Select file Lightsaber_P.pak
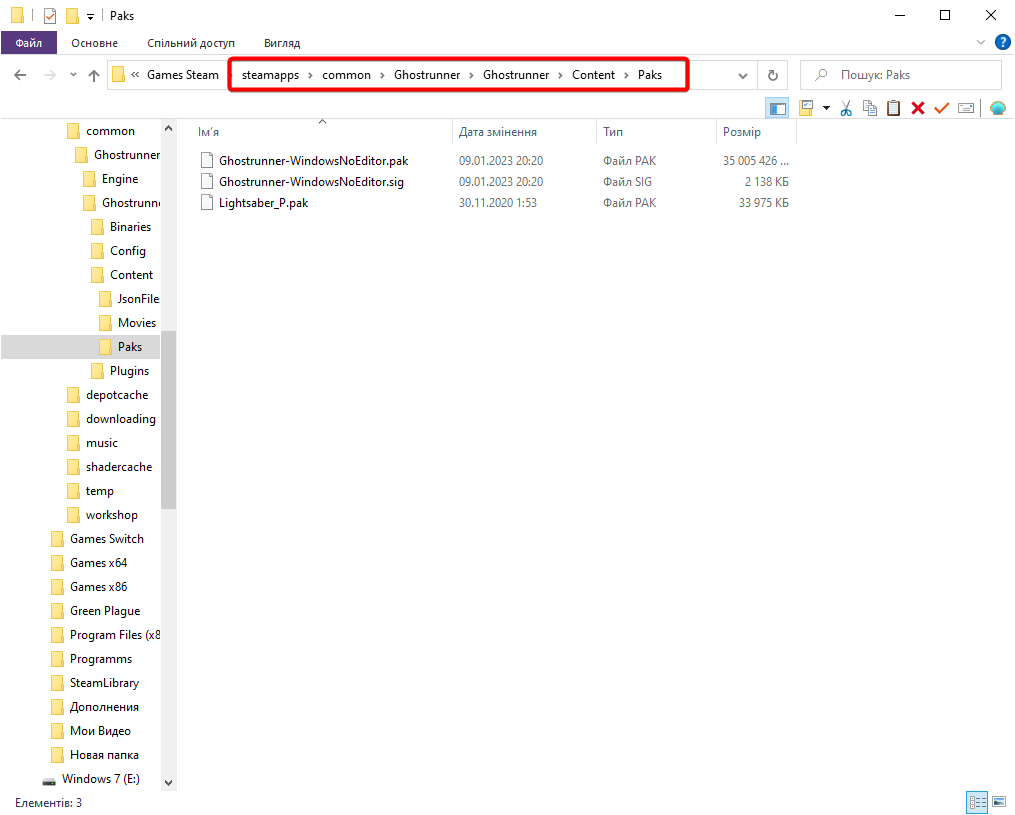This screenshot has height=815, width=1015. point(263,203)
